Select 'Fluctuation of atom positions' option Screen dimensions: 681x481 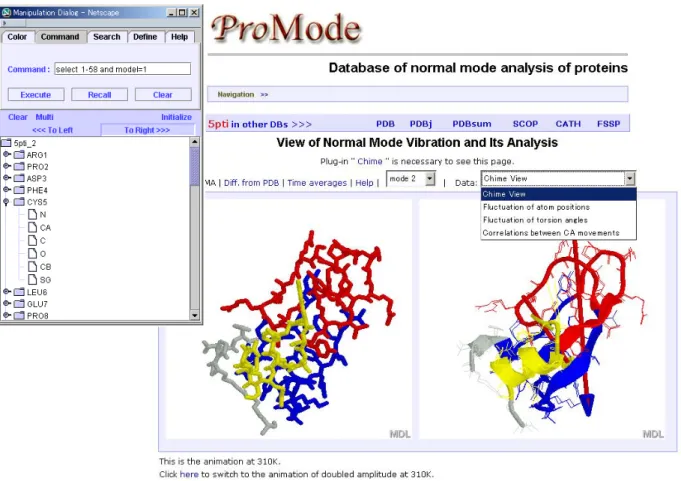559,207
